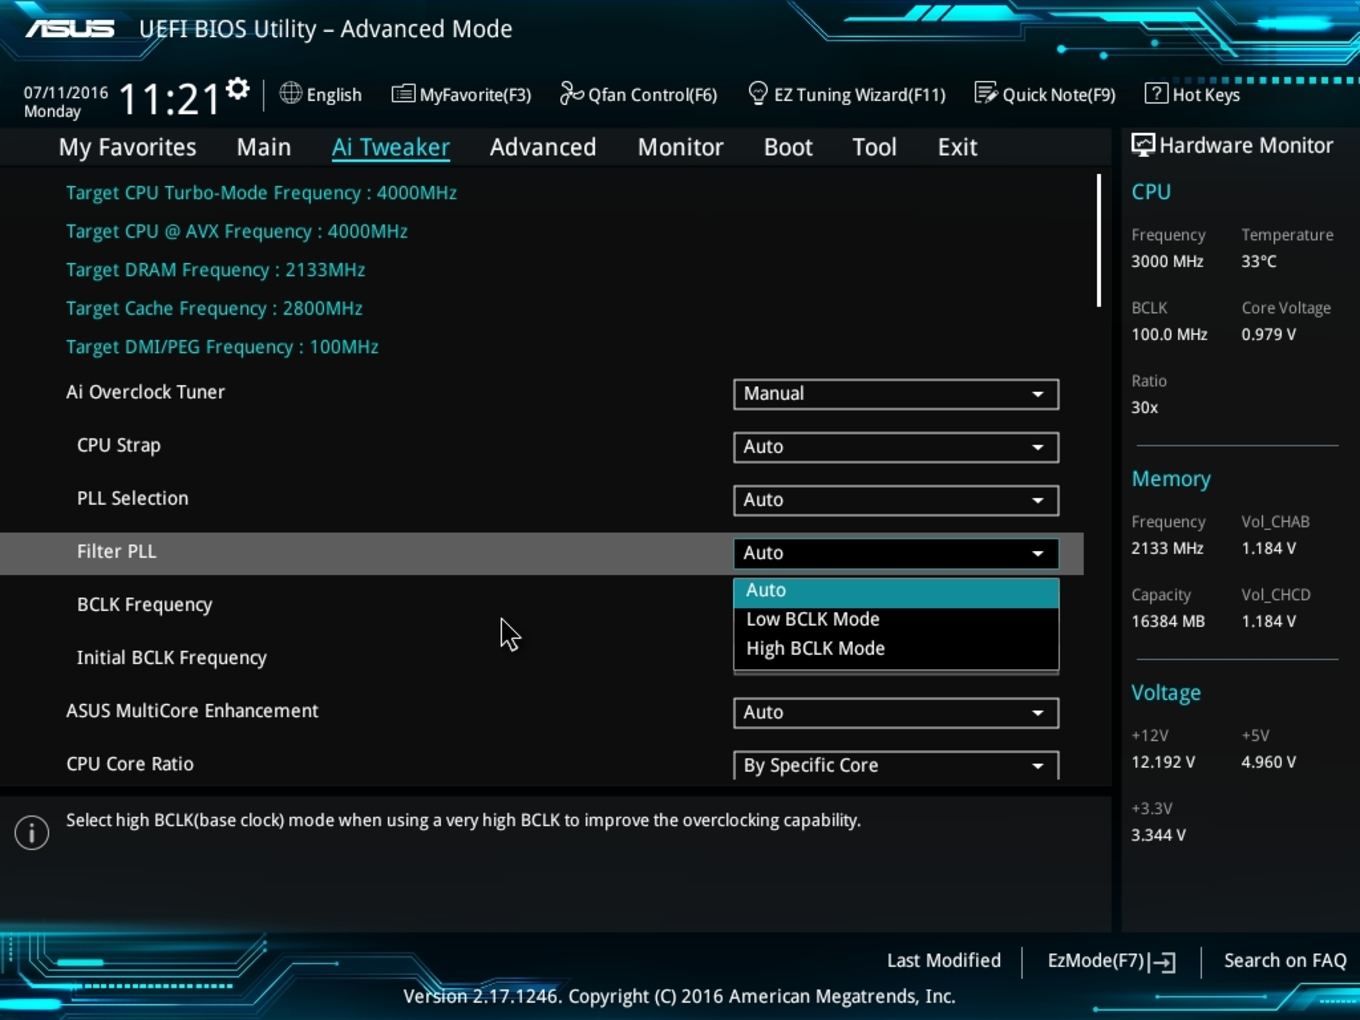Image resolution: width=1360 pixels, height=1020 pixels.
Task: Open Quick Note(F9) notepad icon
Action: [x=986, y=93]
